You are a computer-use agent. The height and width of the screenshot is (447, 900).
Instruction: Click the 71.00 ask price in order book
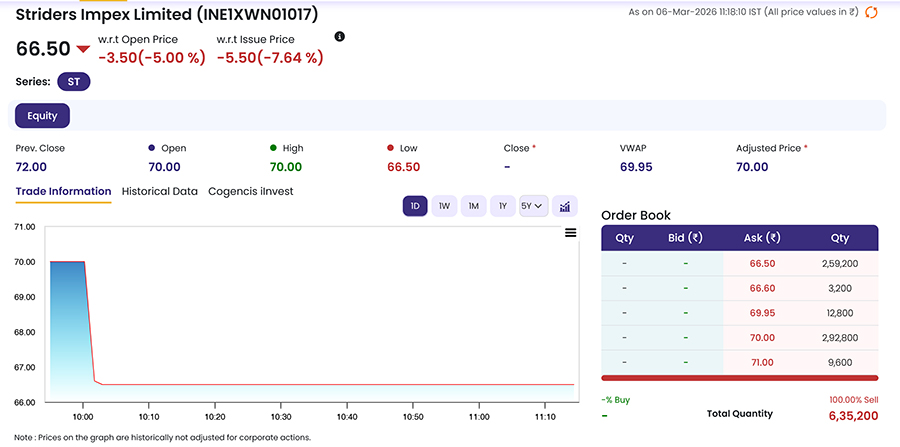(x=762, y=363)
